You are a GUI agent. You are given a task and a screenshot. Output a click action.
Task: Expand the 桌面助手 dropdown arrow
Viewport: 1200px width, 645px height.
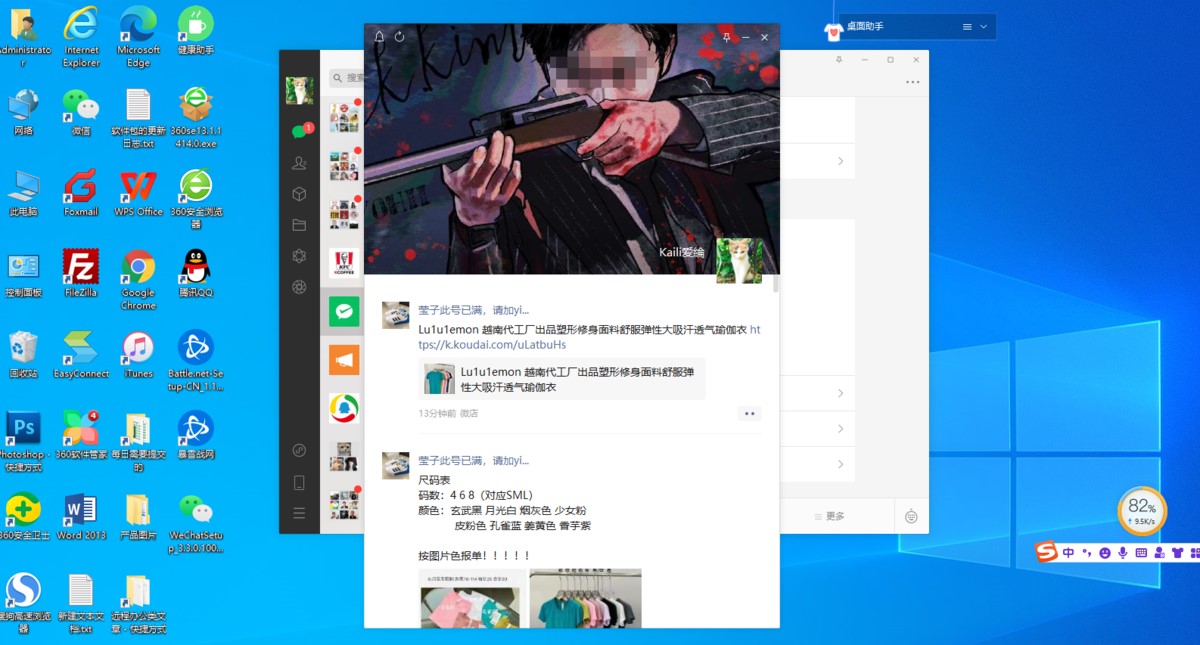(982, 26)
